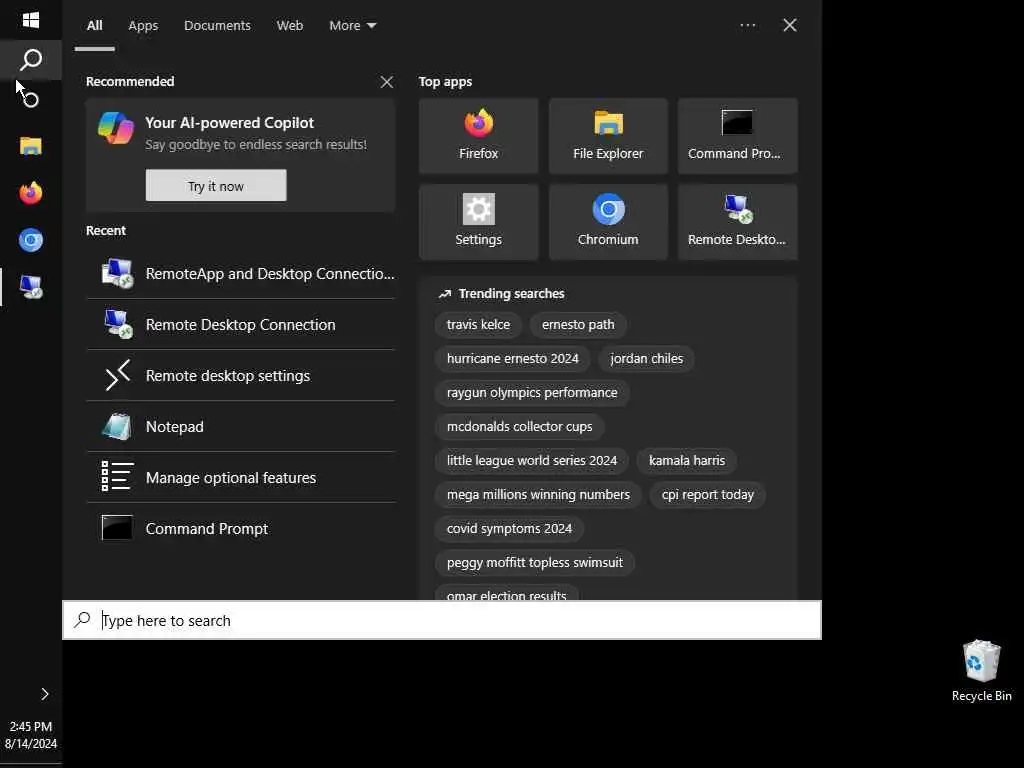This screenshot has width=1024, height=768.
Task: Search trending little league world series 2024
Action: click(x=532, y=460)
